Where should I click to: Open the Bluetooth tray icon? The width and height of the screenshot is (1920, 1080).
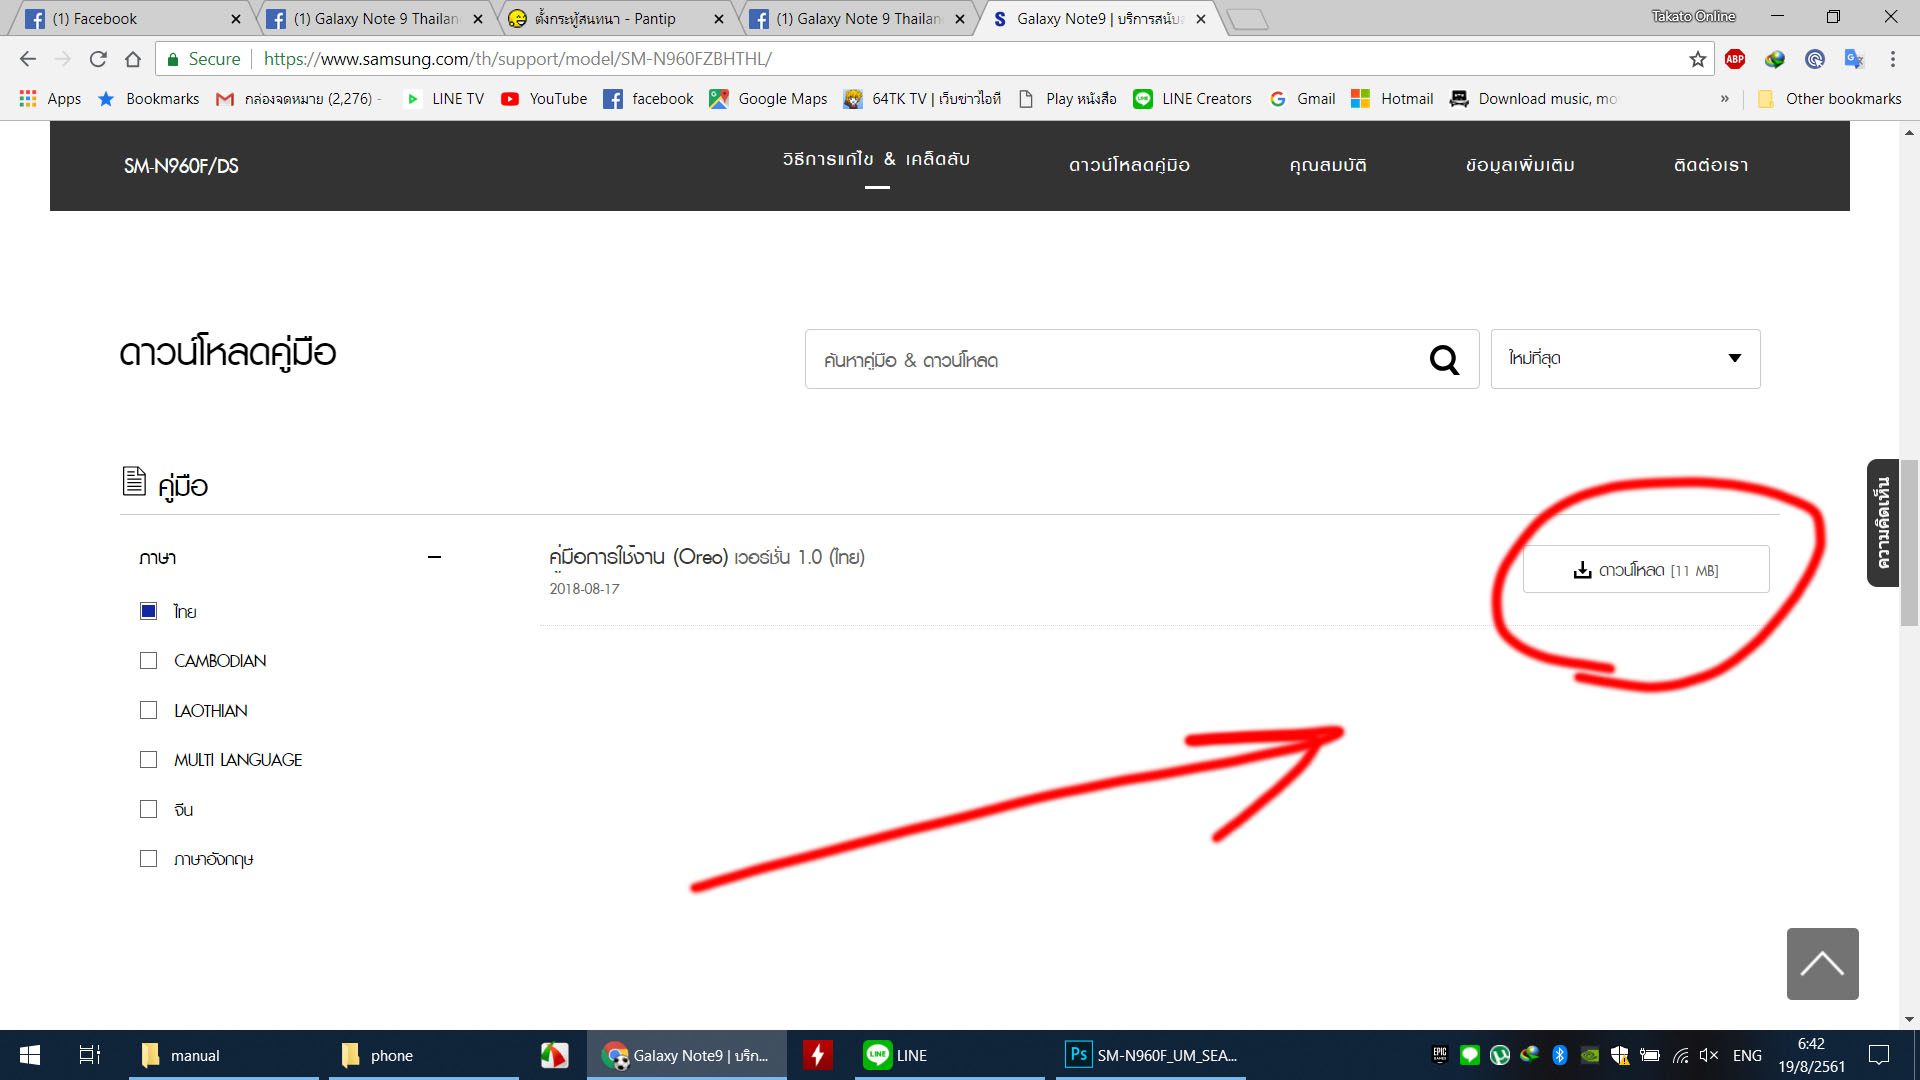click(x=1559, y=1055)
